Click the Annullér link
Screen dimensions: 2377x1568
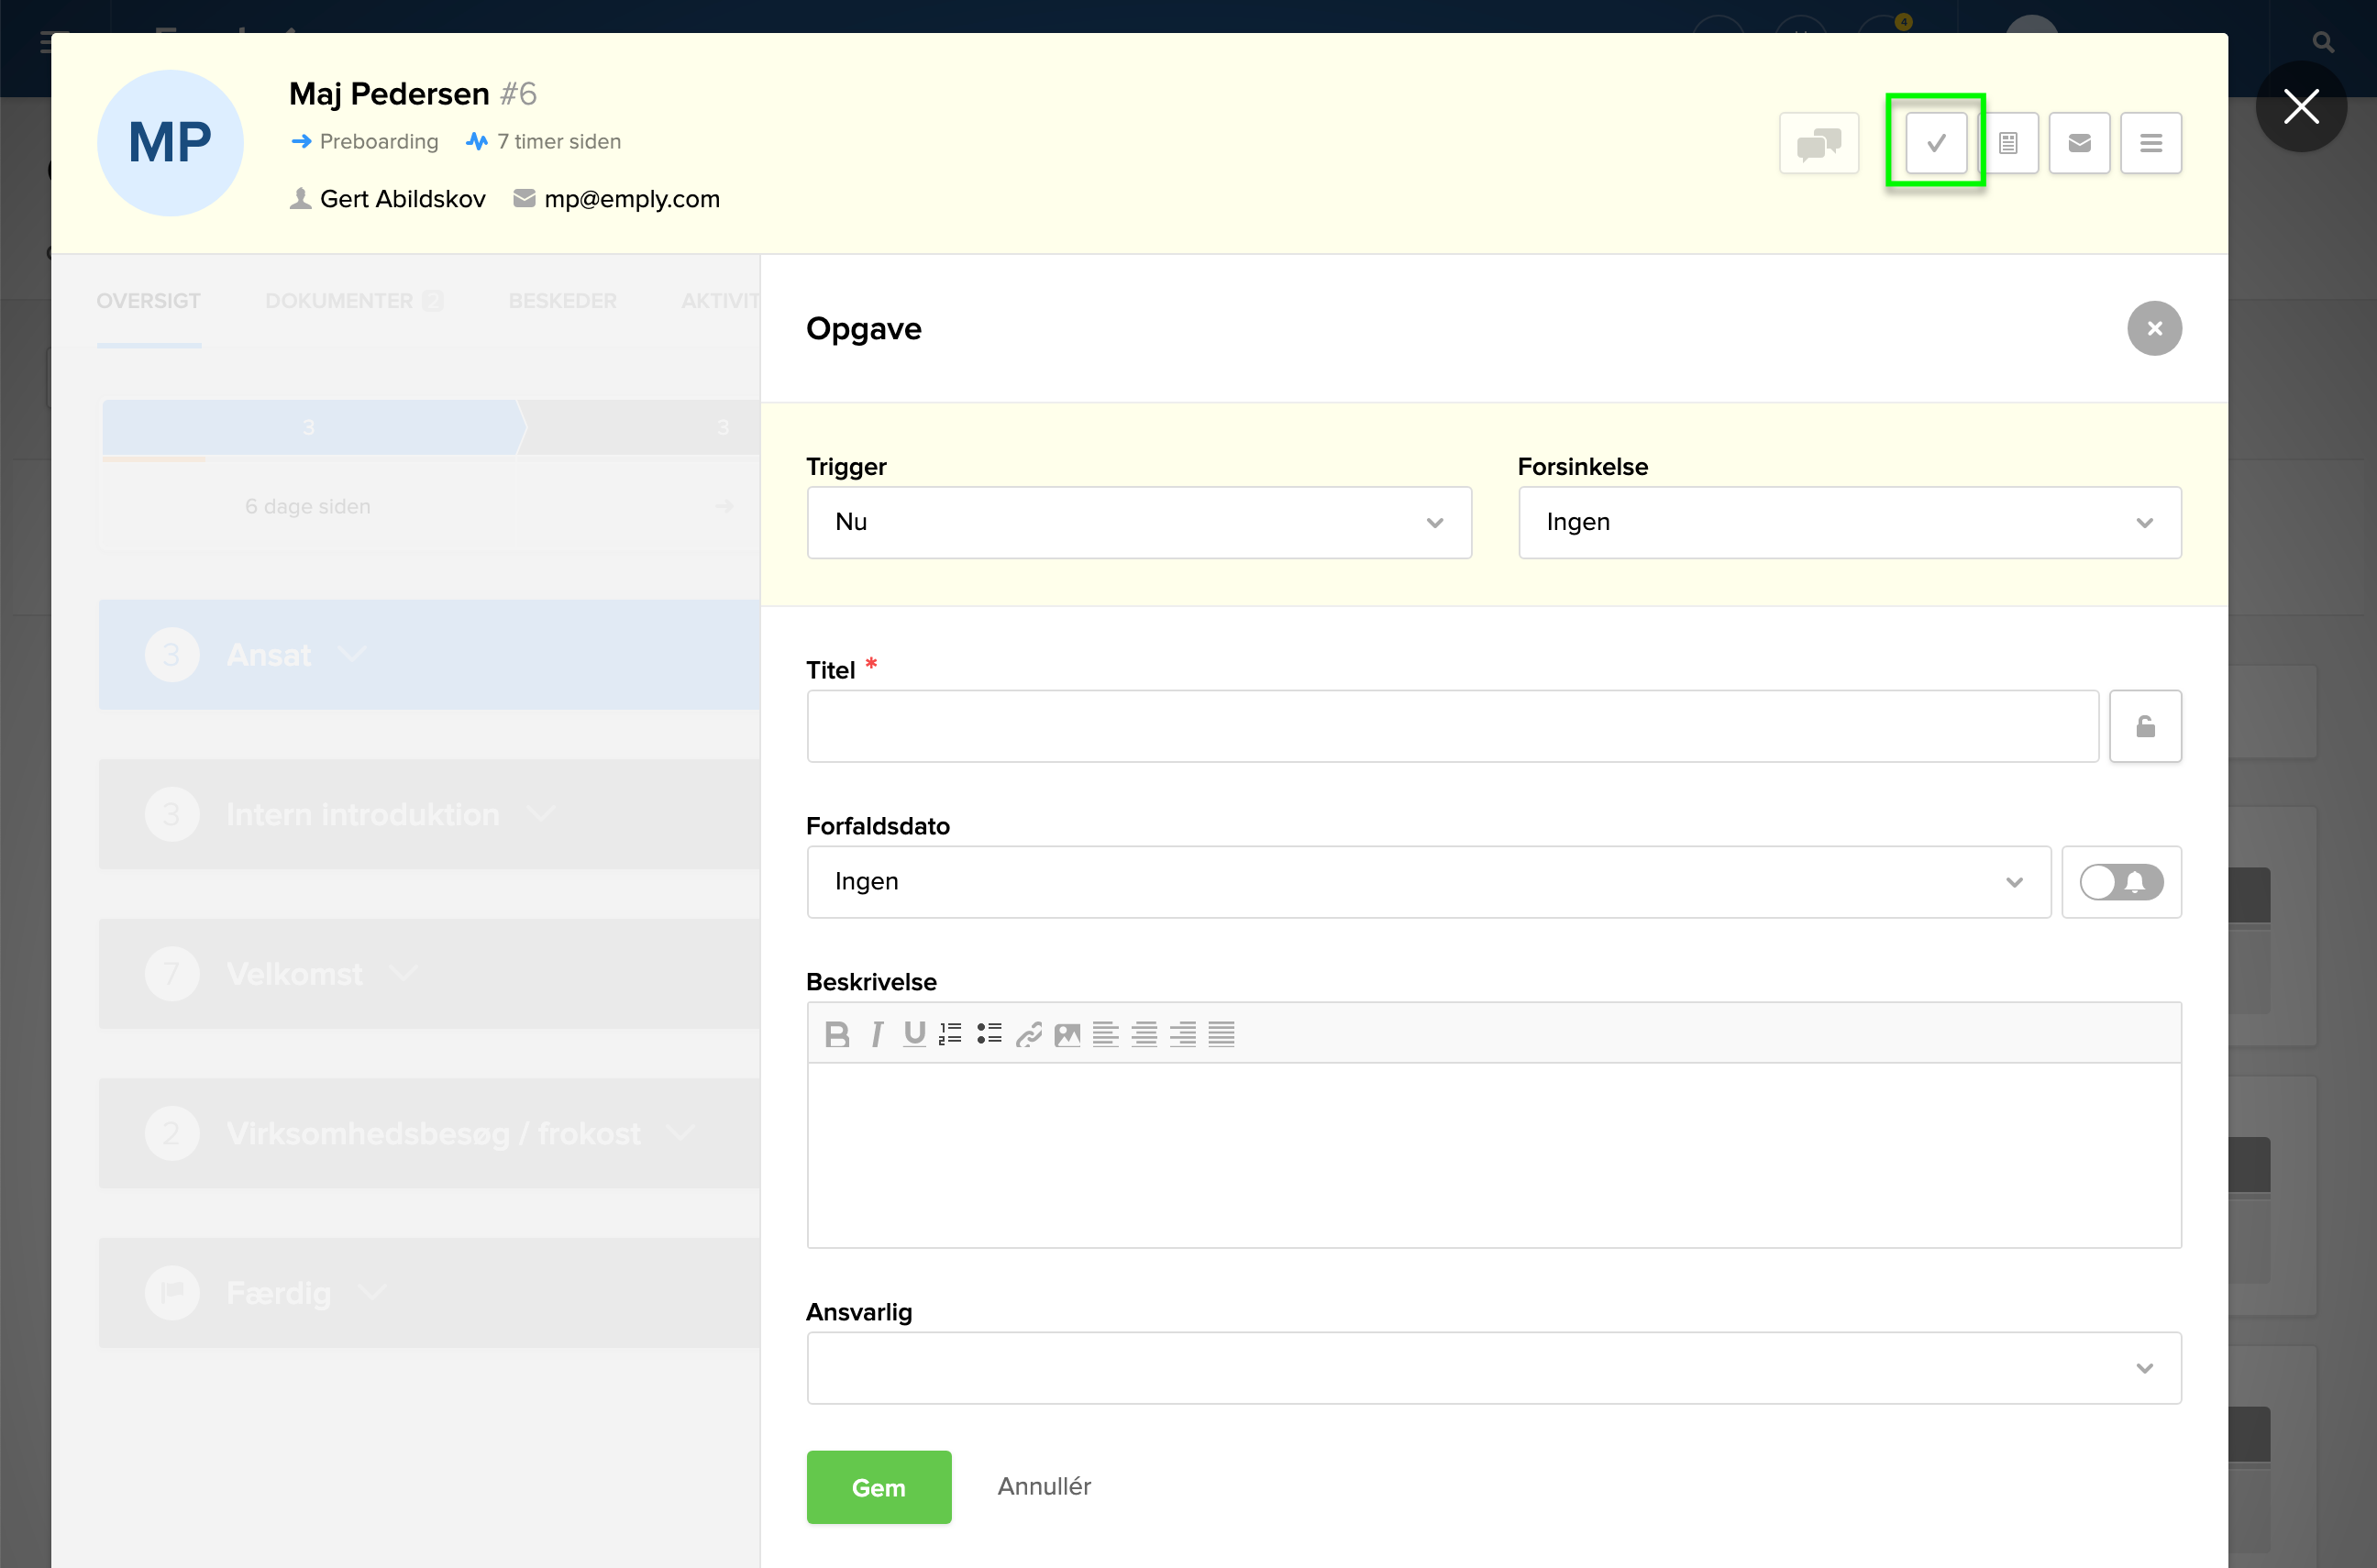point(1043,1486)
